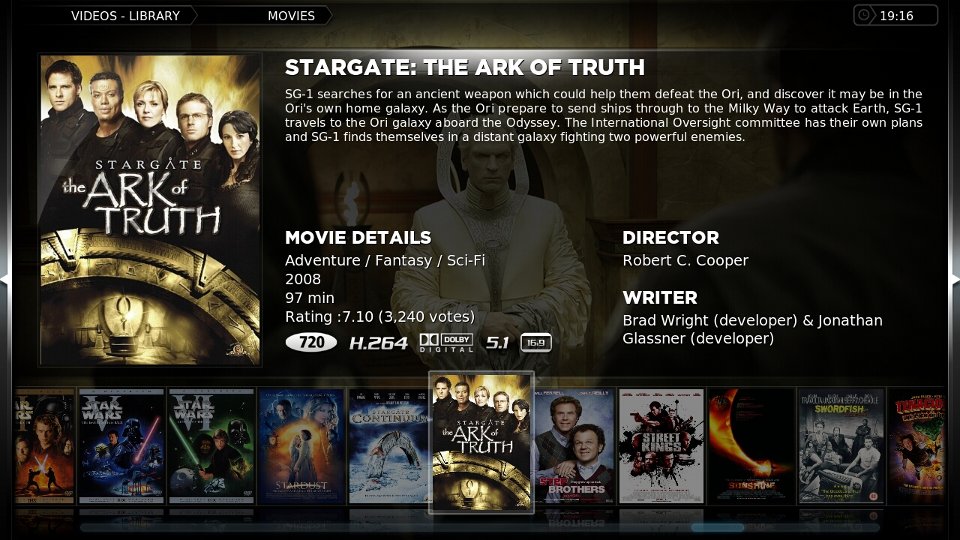This screenshot has height=540, width=960.
Task: Open the right edge arrow panel
Action: pos(954,279)
